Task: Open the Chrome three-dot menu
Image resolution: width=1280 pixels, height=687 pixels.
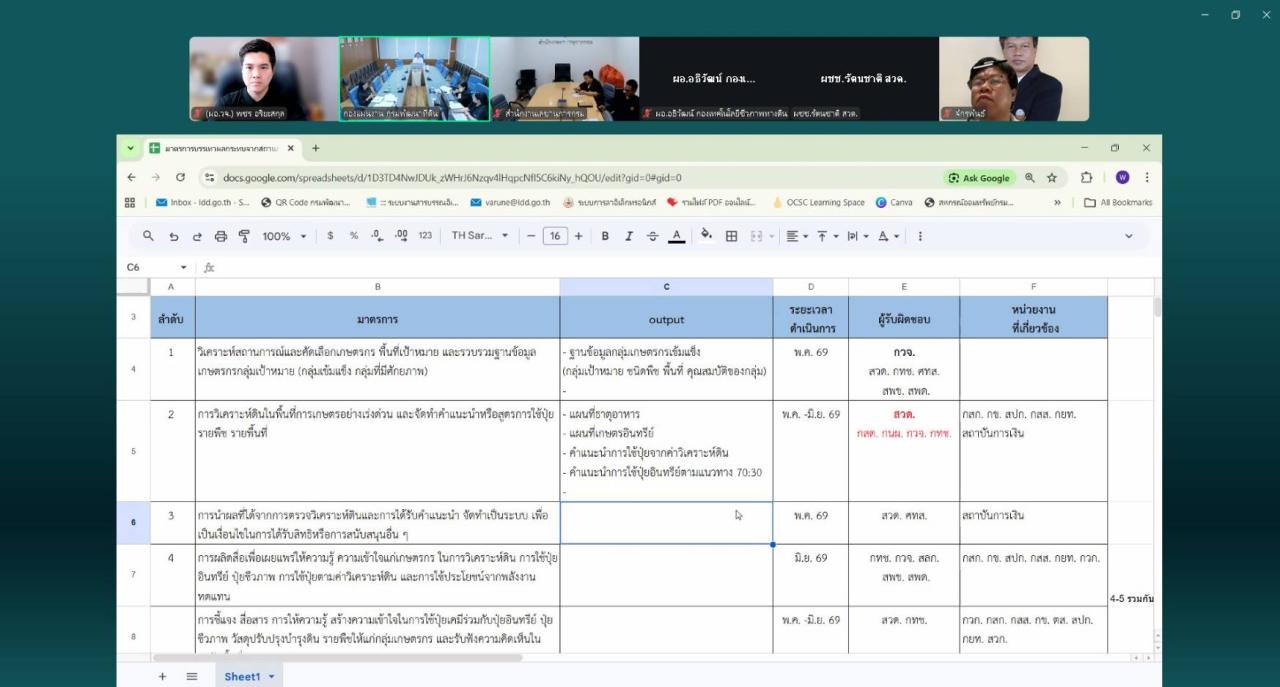Action: [x=1146, y=177]
